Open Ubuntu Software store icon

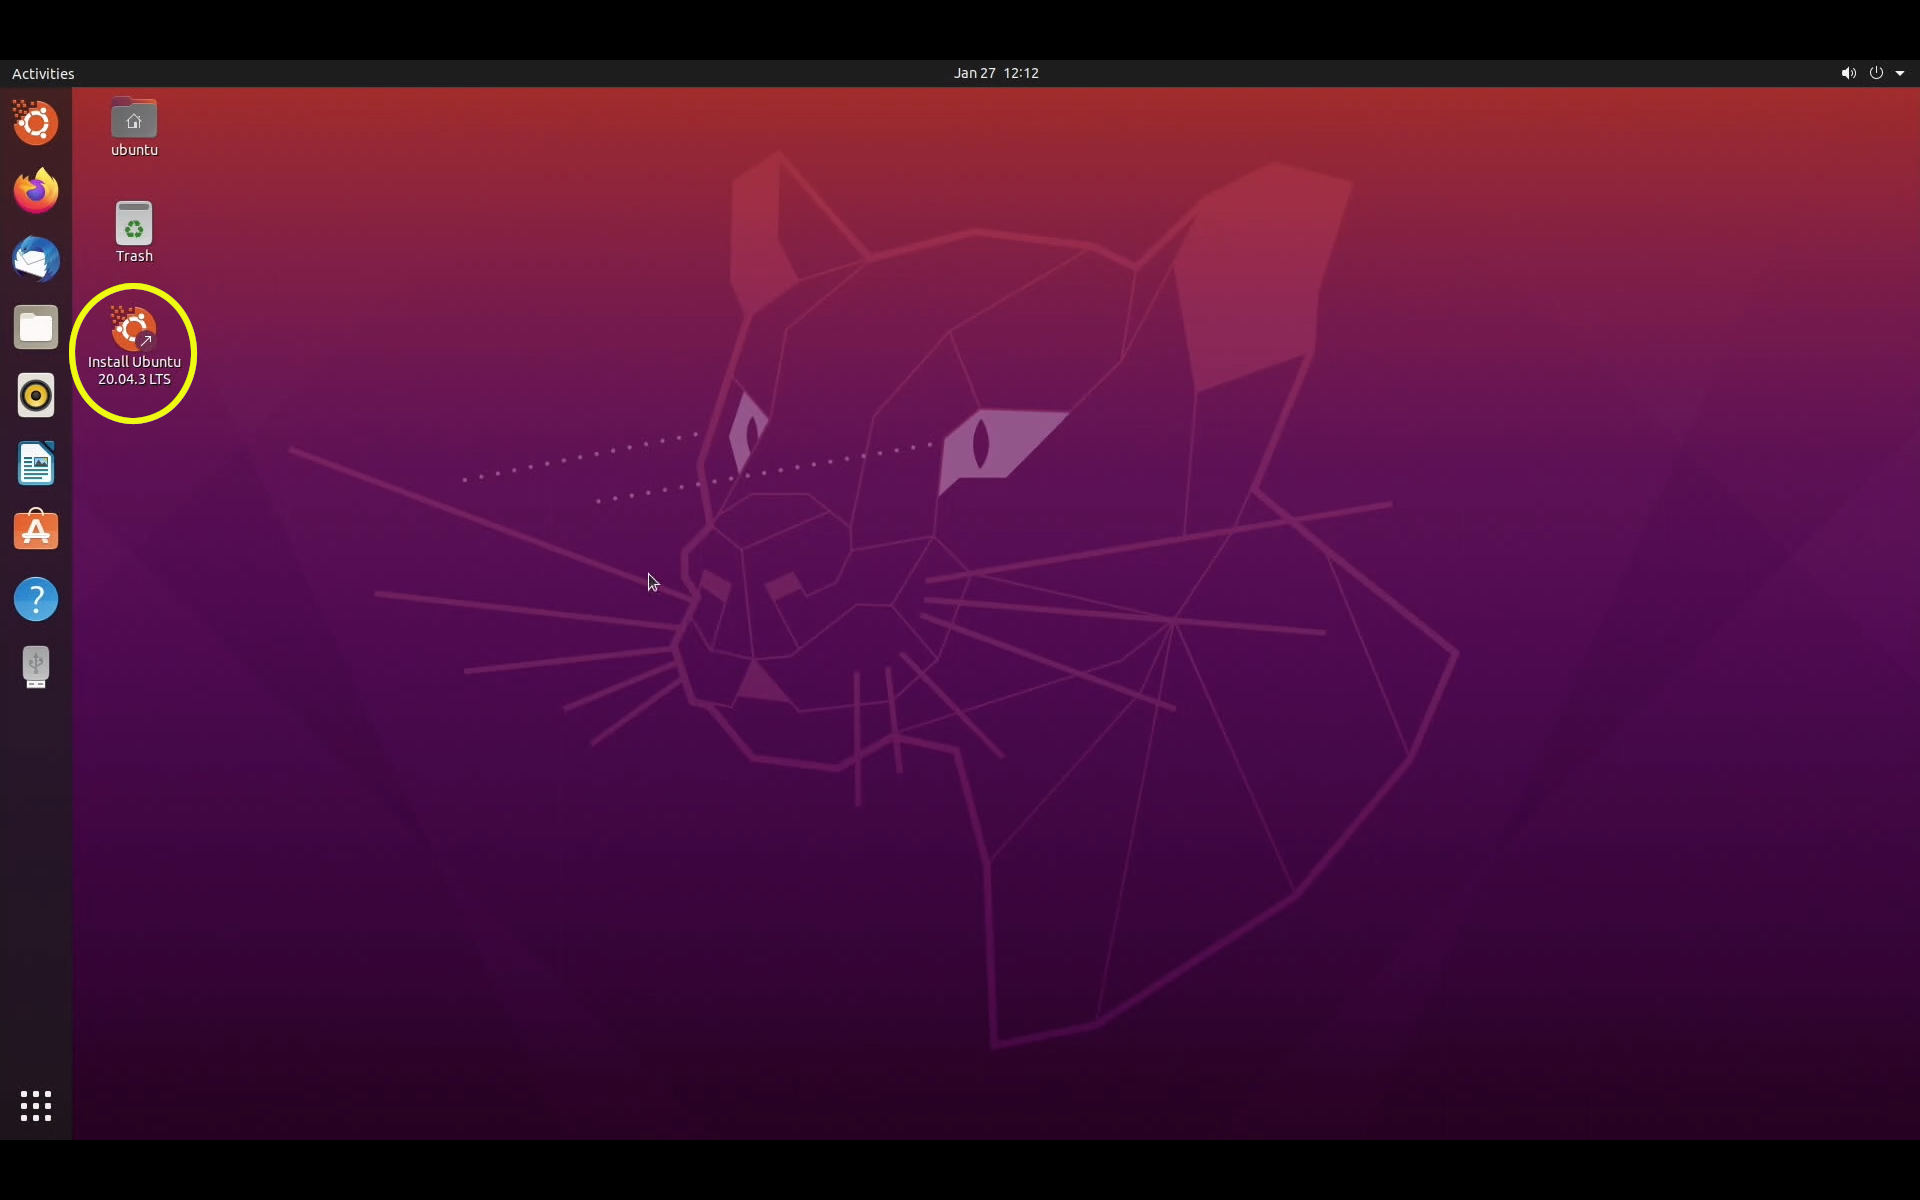tap(36, 531)
